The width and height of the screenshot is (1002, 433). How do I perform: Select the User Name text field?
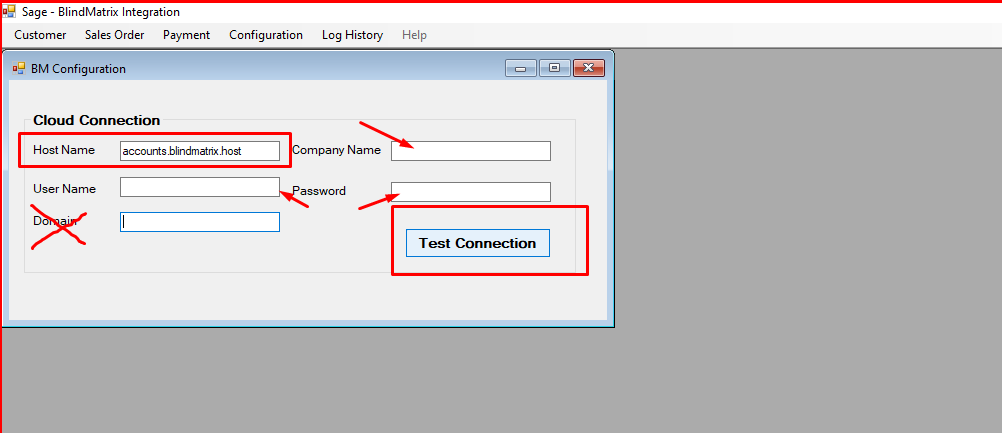pyautogui.click(x=199, y=187)
